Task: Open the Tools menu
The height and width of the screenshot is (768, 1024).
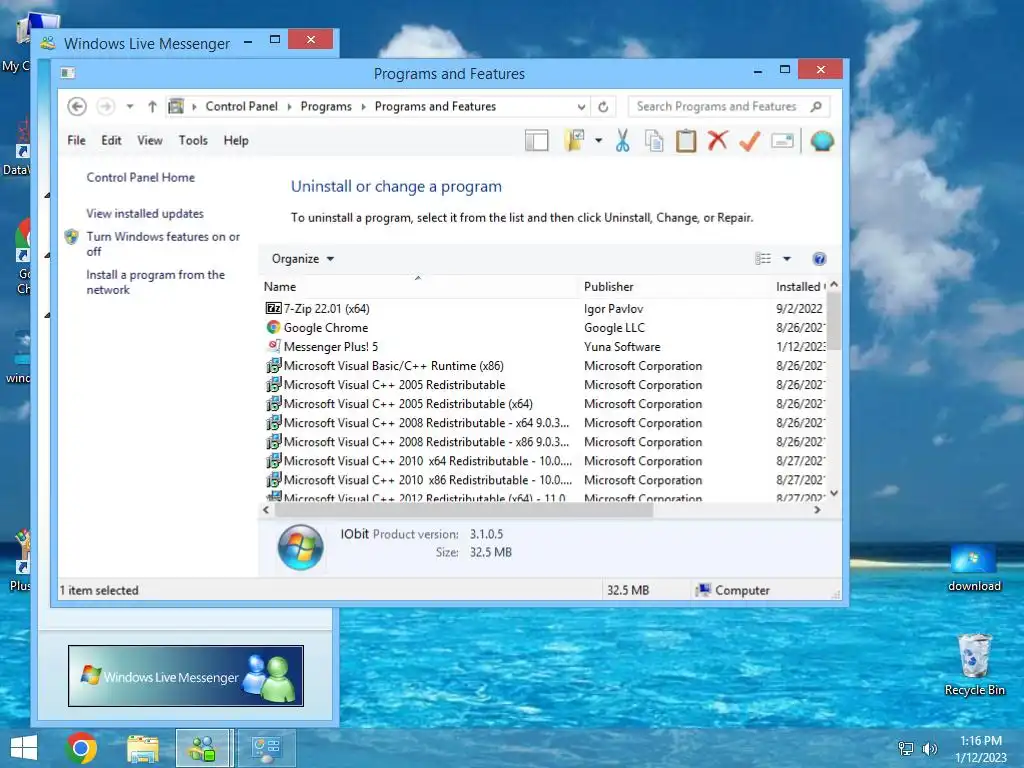Action: click(193, 140)
